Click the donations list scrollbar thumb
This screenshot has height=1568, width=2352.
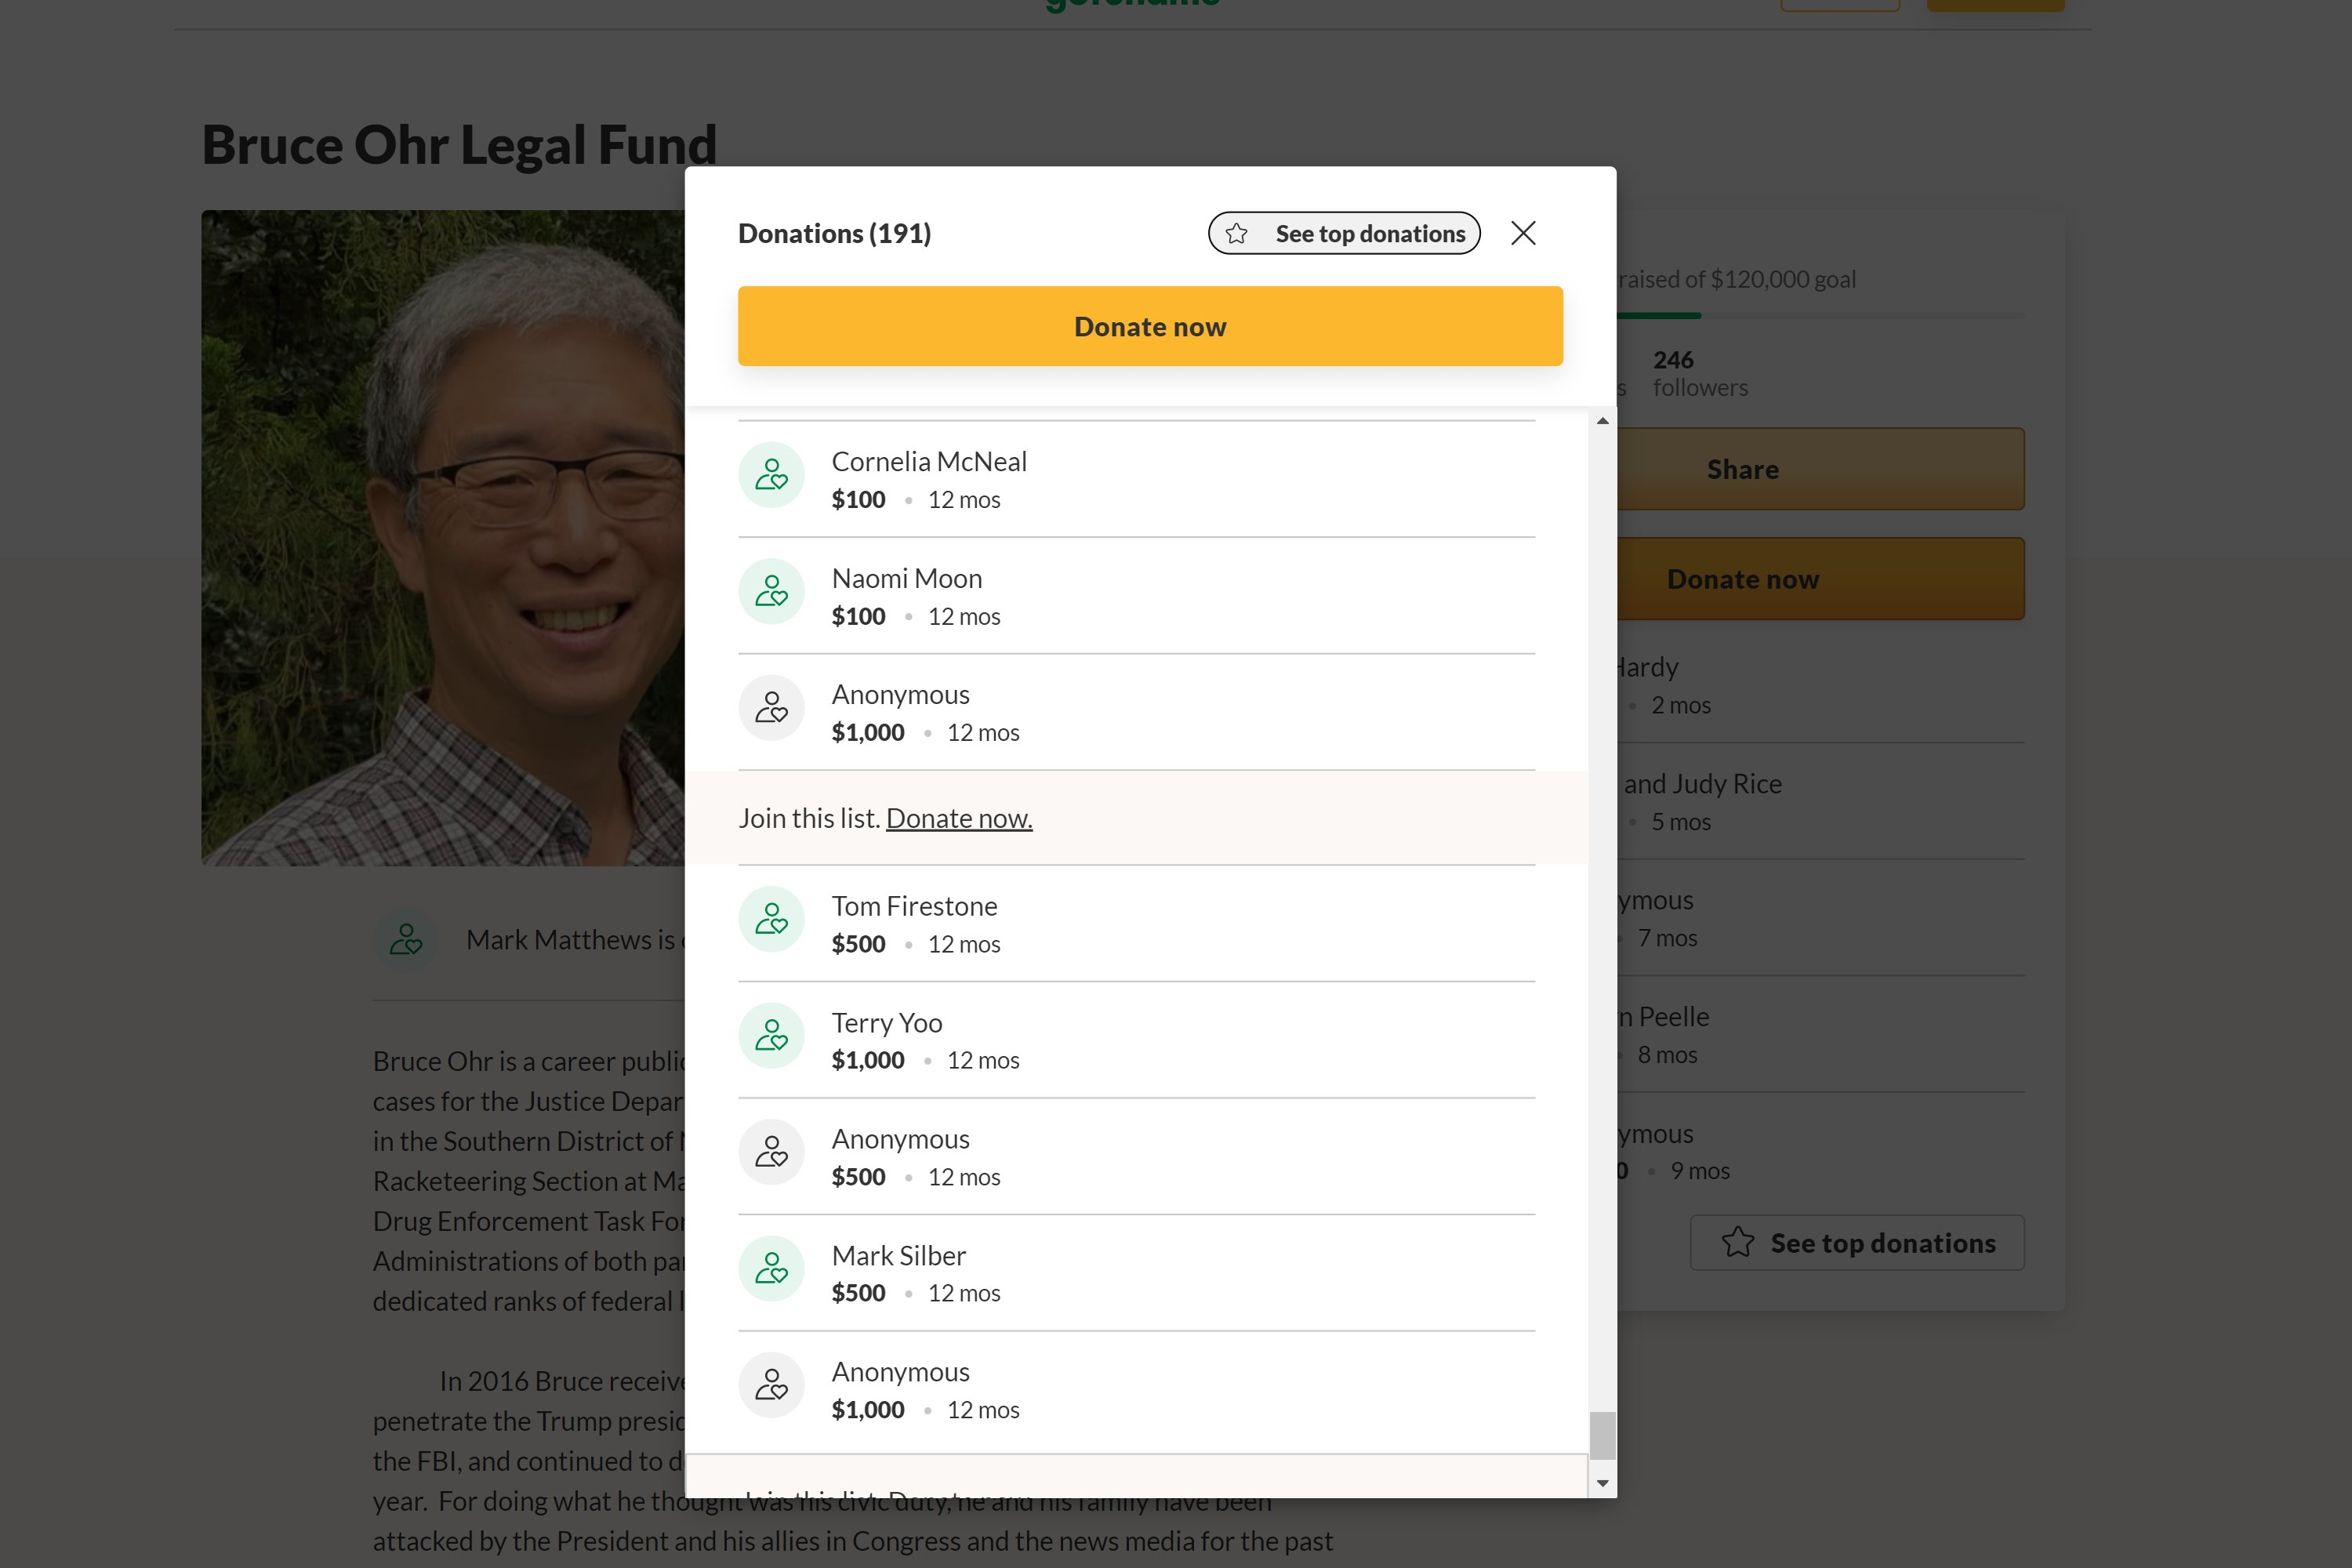click(1603, 1436)
